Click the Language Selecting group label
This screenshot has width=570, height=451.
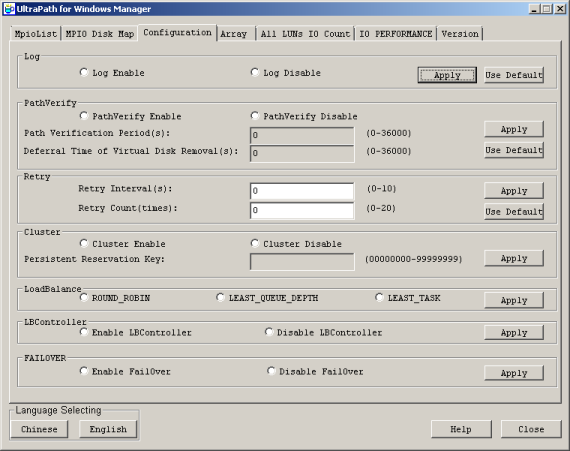coord(59,410)
